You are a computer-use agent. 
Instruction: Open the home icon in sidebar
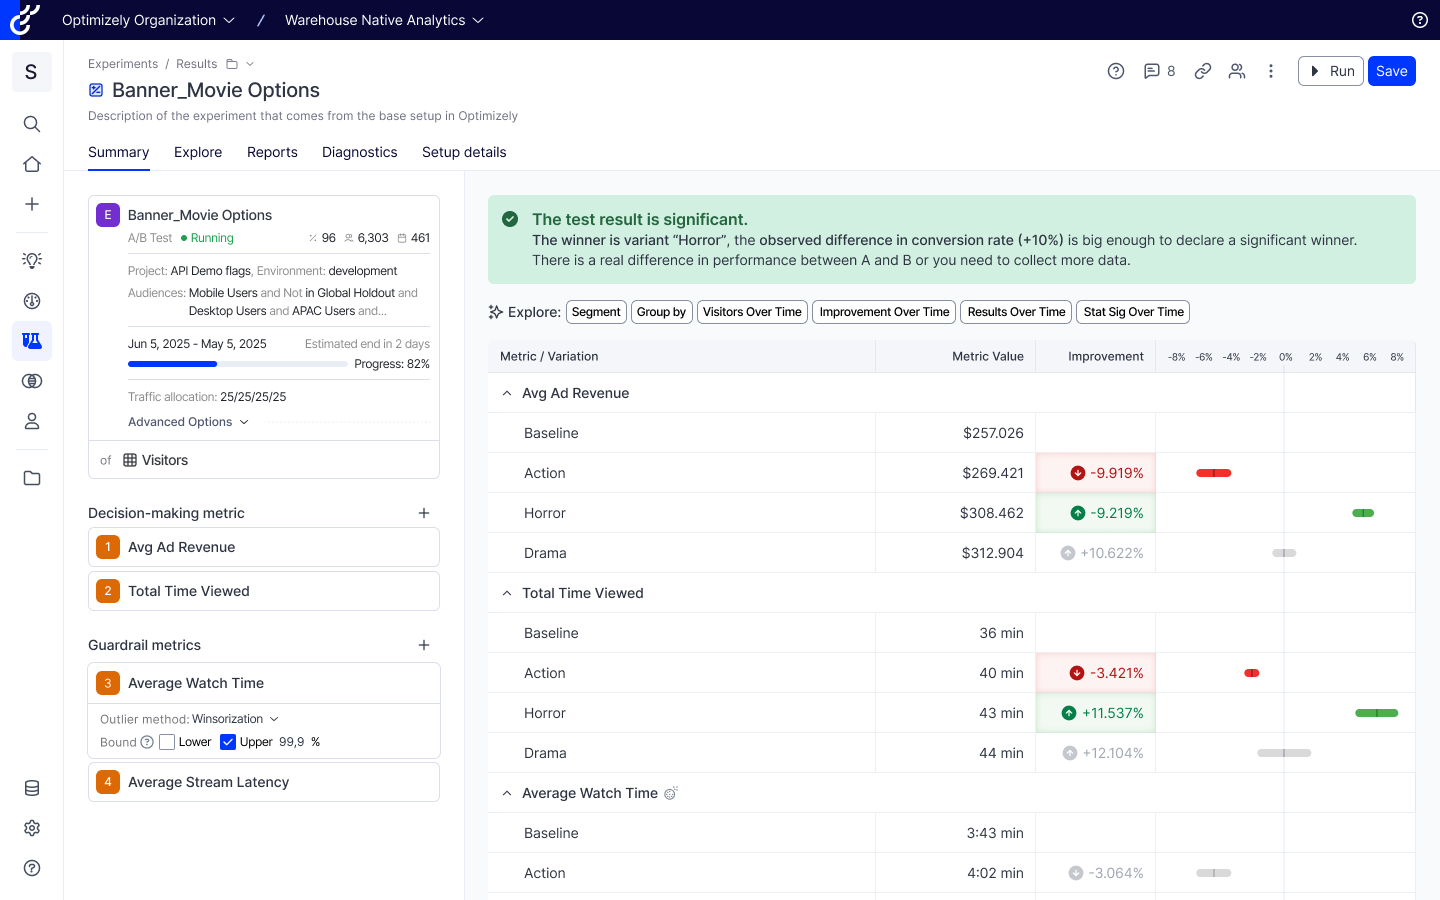point(32,164)
